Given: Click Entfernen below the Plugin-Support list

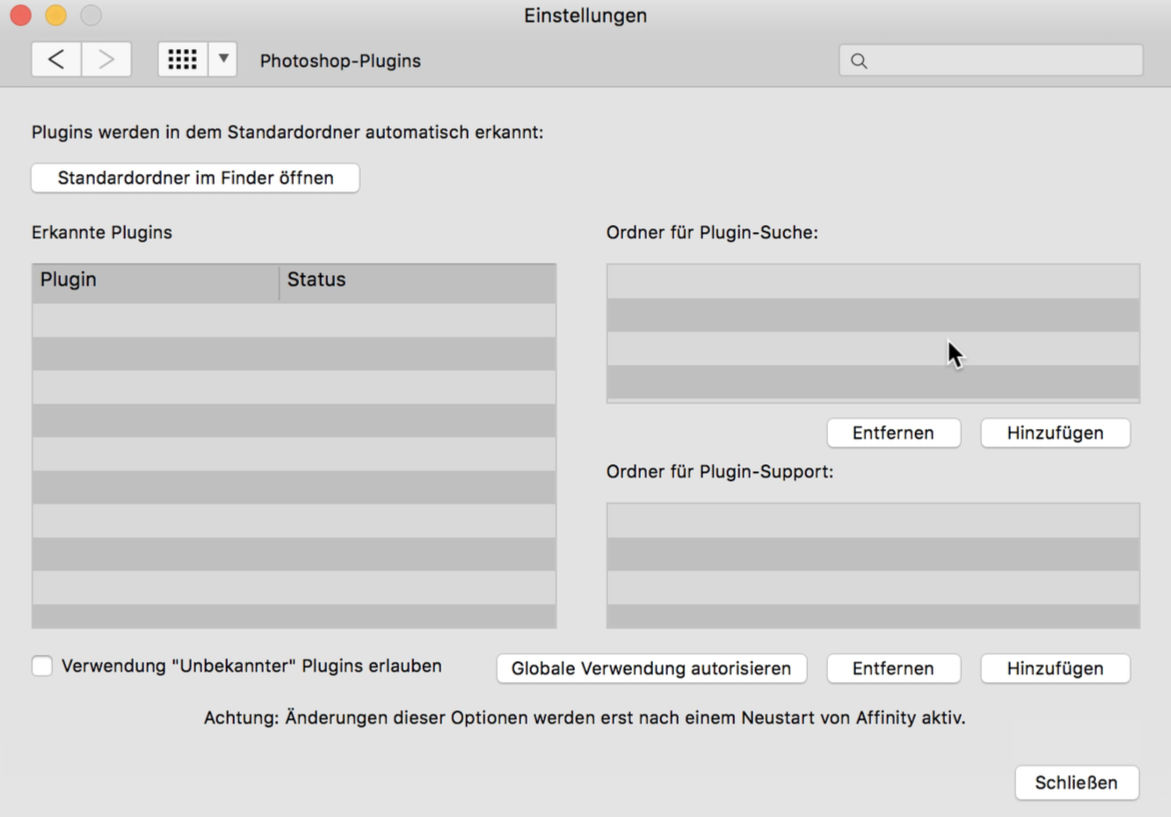Looking at the screenshot, I should coord(893,668).
